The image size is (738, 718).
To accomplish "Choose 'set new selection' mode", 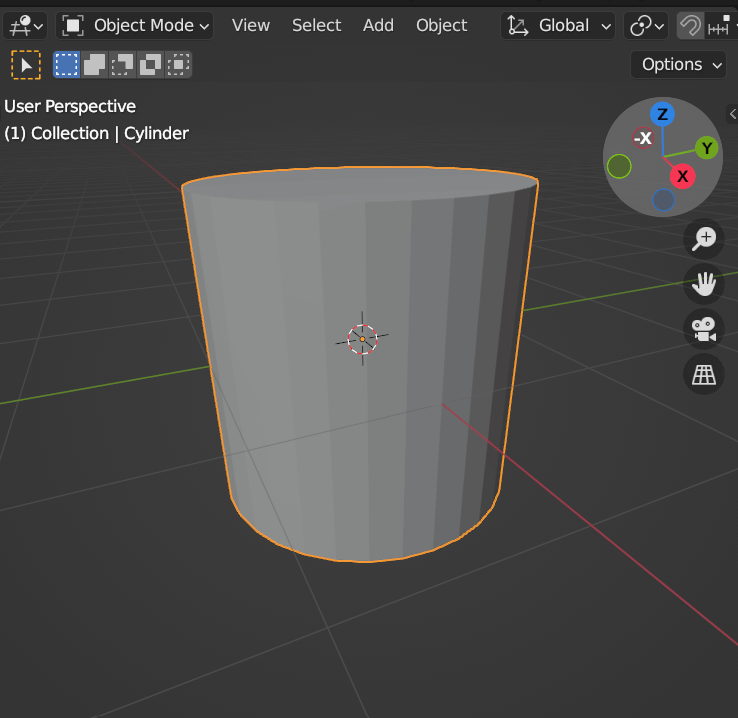I will click(66, 64).
